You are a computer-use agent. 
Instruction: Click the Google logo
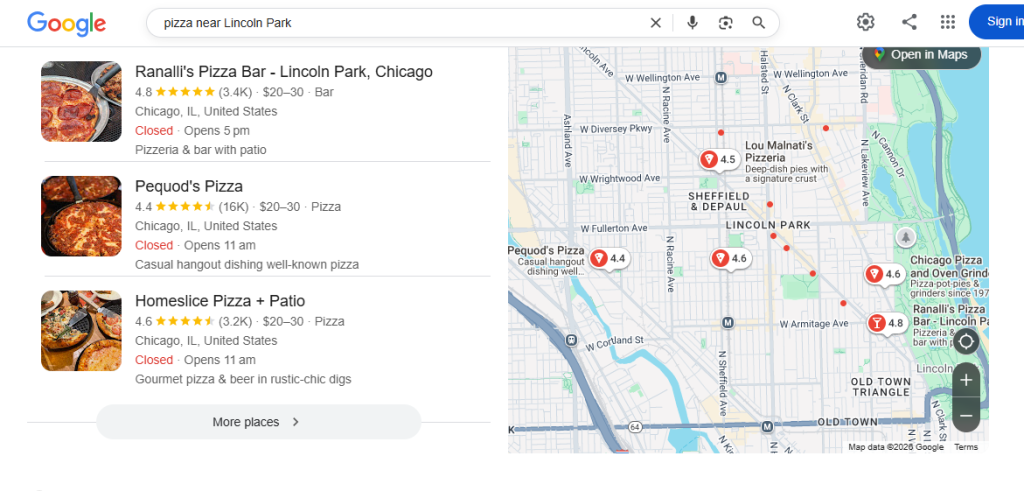[x=66, y=23]
